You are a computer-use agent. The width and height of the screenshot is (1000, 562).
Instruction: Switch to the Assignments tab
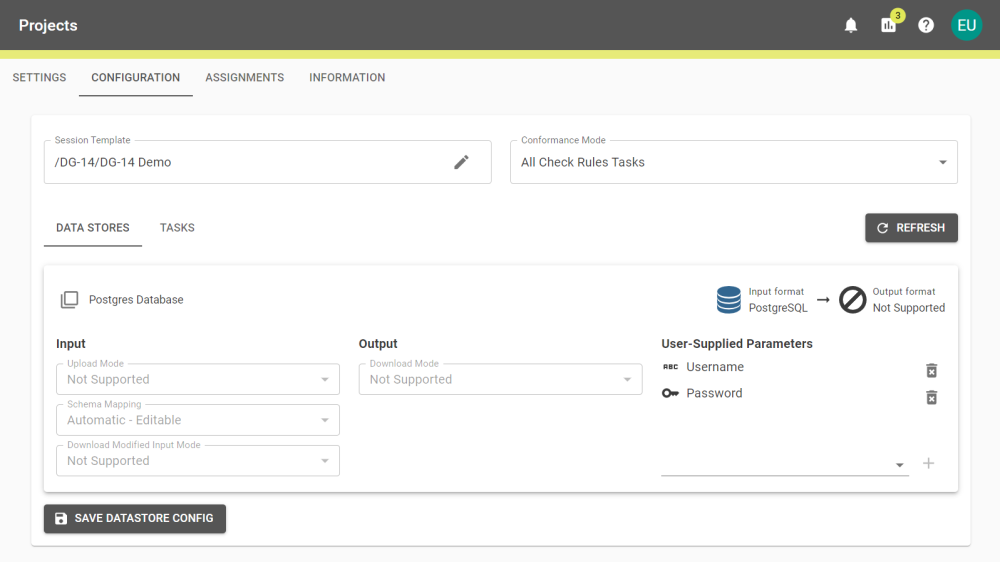(x=244, y=77)
